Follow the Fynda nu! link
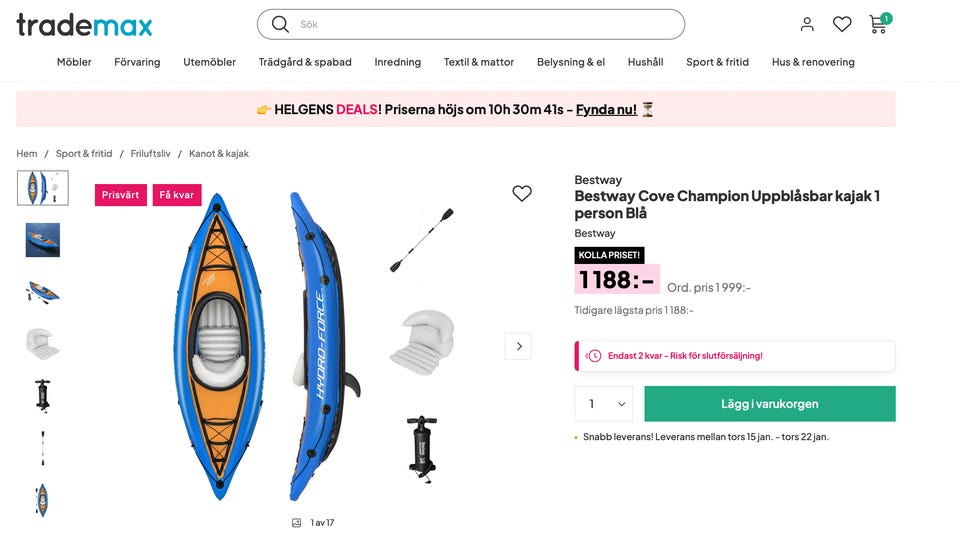The image size is (960, 555). pyautogui.click(x=606, y=110)
